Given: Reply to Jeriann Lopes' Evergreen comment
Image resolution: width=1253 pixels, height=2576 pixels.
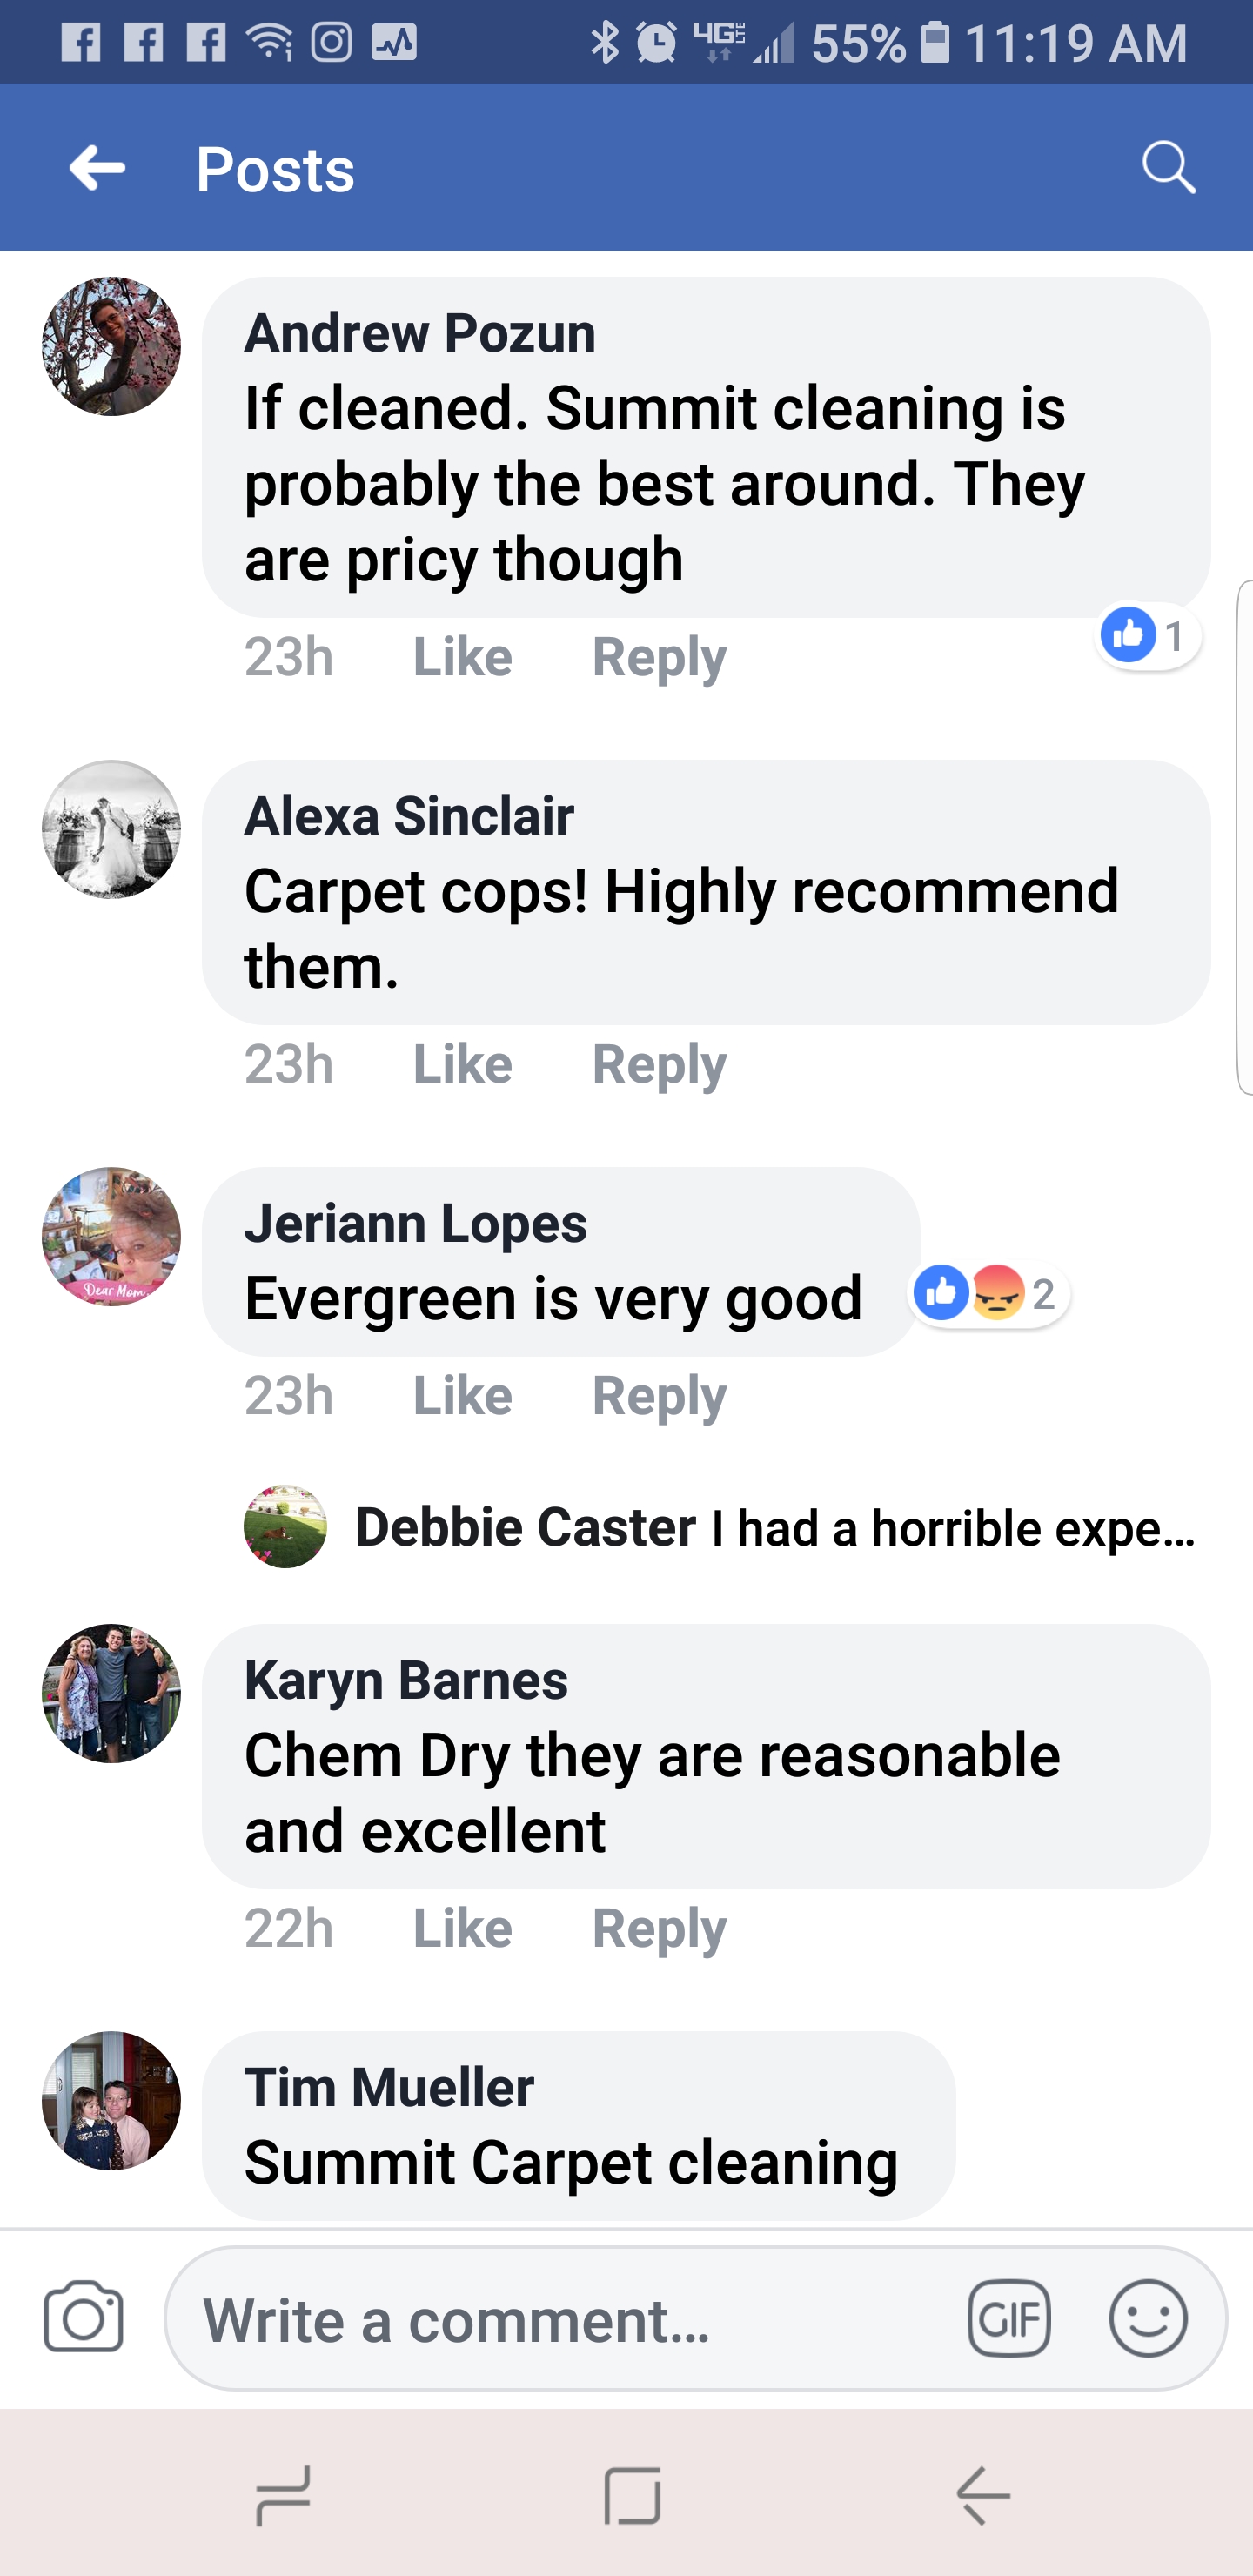Looking at the screenshot, I should point(659,1396).
